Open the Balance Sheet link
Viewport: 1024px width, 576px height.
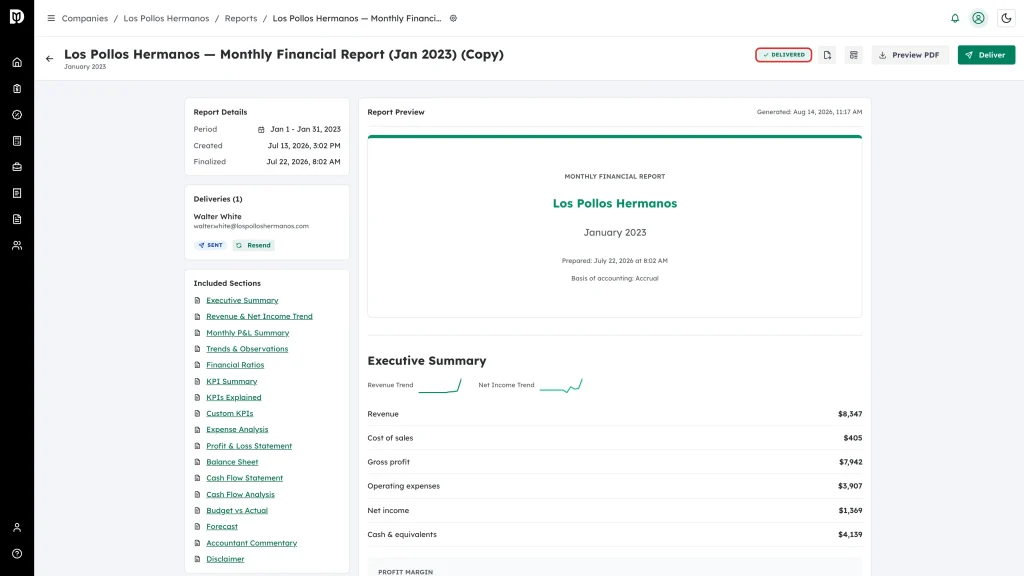click(232, 462)
